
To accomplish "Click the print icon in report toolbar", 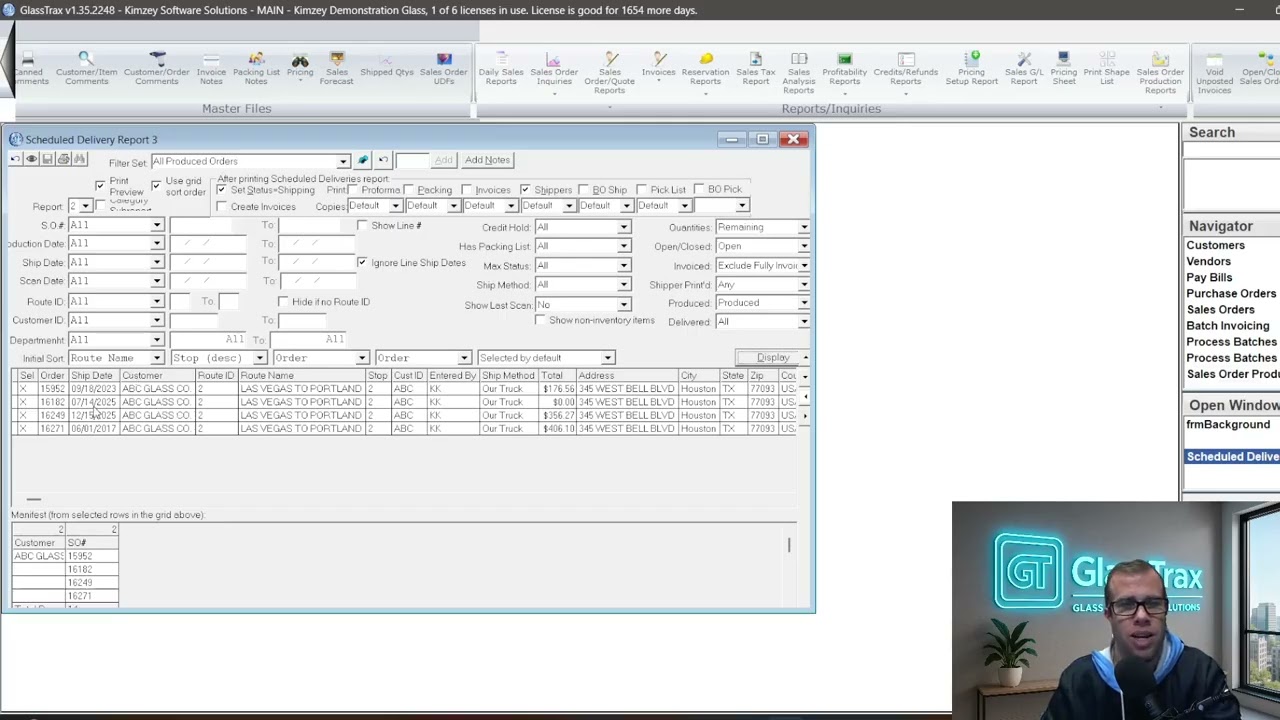I will coord(64,160).
